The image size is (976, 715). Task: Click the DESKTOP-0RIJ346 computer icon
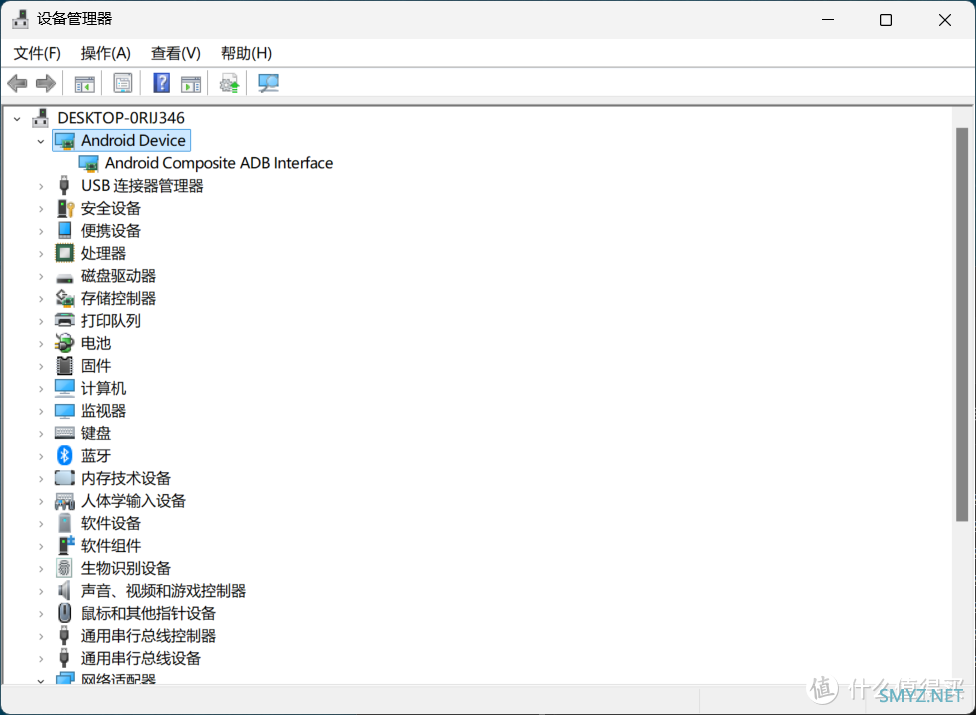pyautogui.click(x=40, y=118)
